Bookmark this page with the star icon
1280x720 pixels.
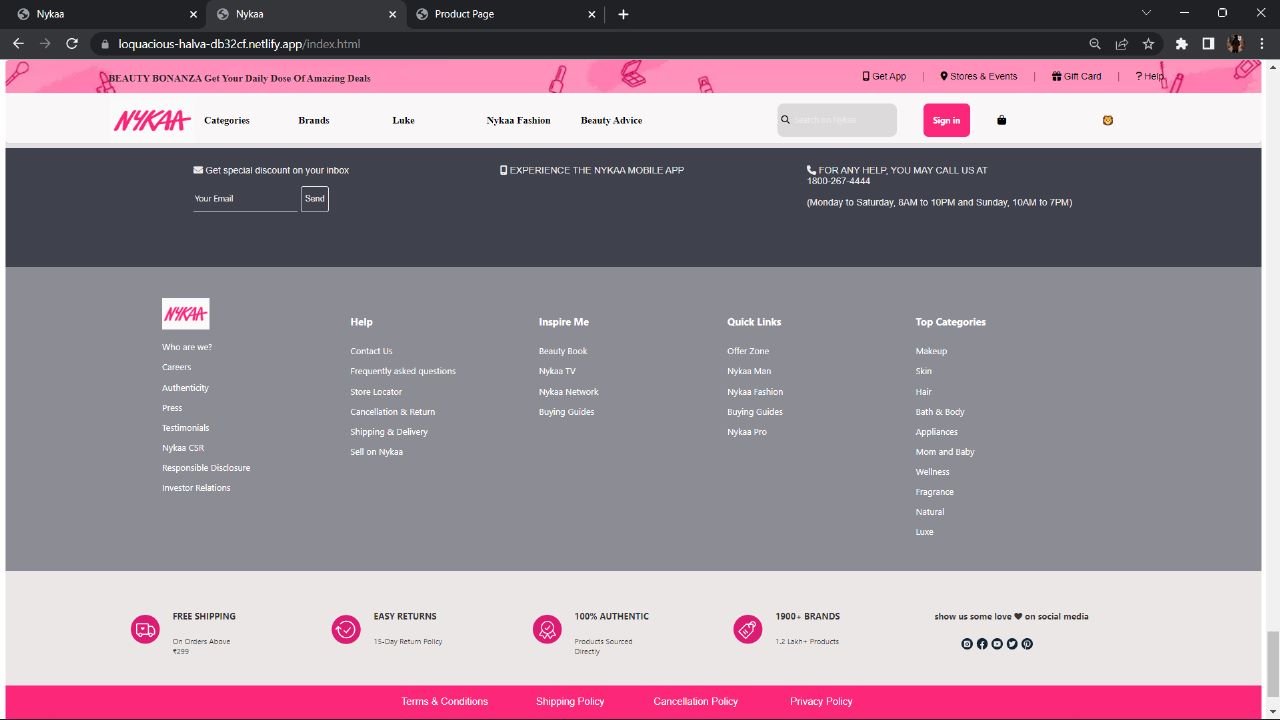1148,44
